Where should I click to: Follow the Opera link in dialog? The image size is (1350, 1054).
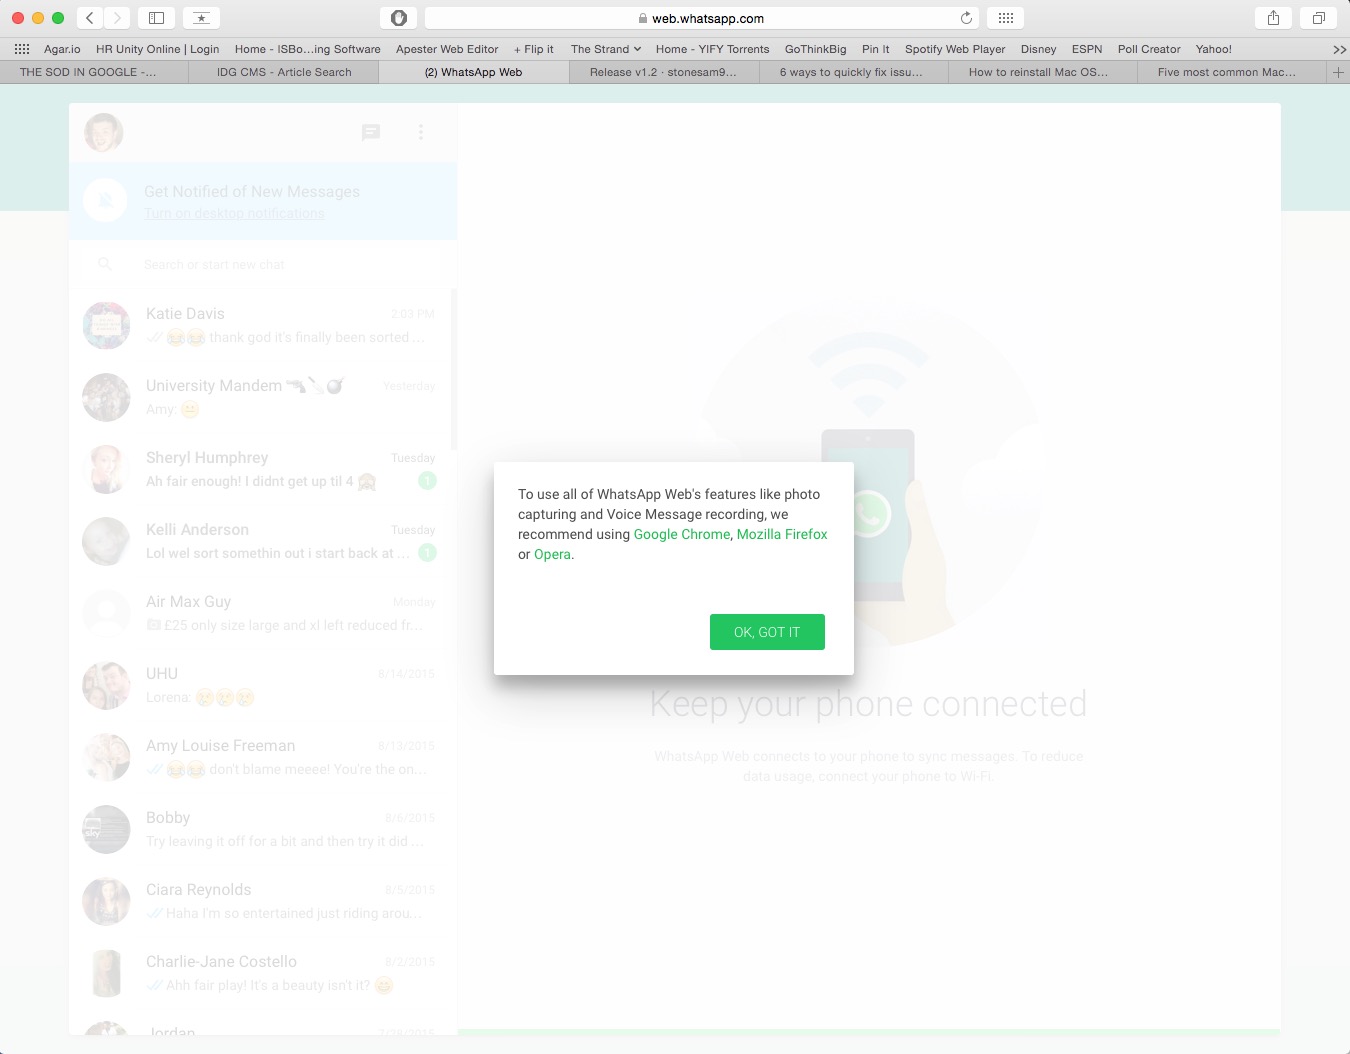coord(552,554)
